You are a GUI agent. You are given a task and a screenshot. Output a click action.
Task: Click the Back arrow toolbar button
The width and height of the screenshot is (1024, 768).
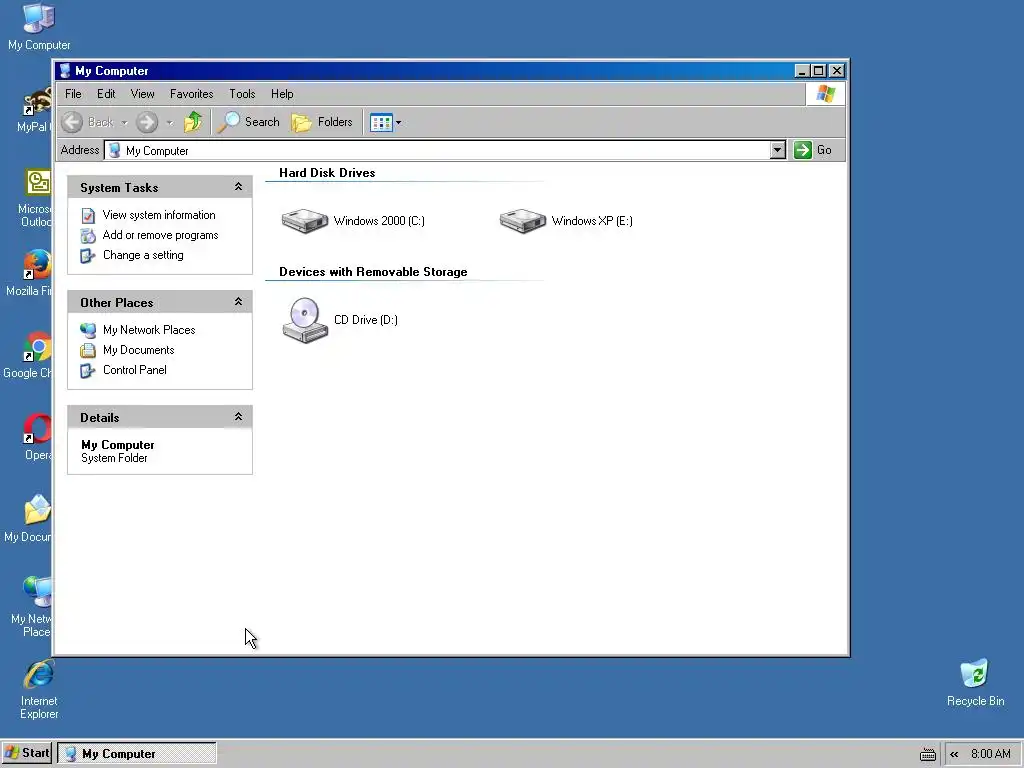72,122
